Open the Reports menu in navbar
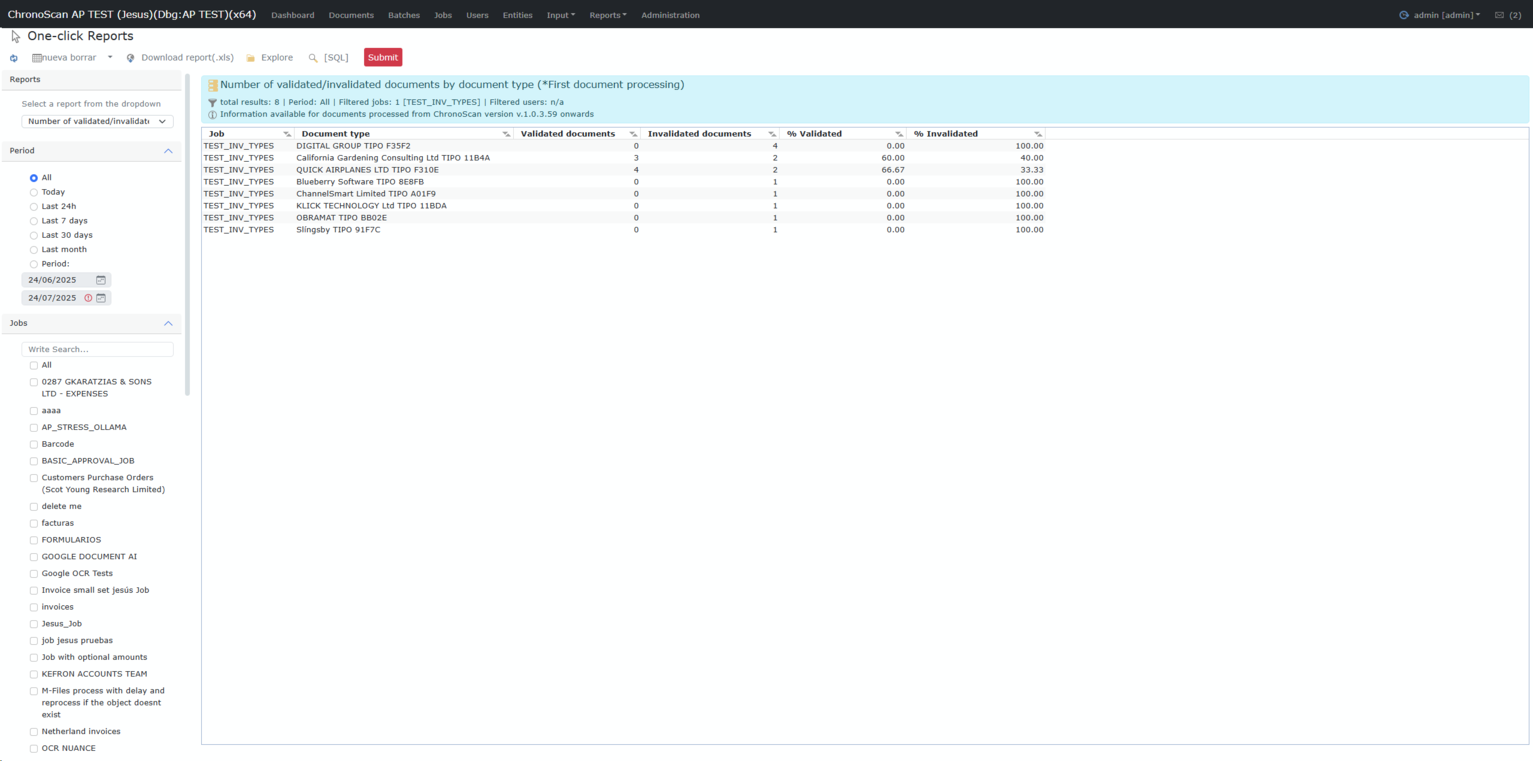 click(607, 15)
